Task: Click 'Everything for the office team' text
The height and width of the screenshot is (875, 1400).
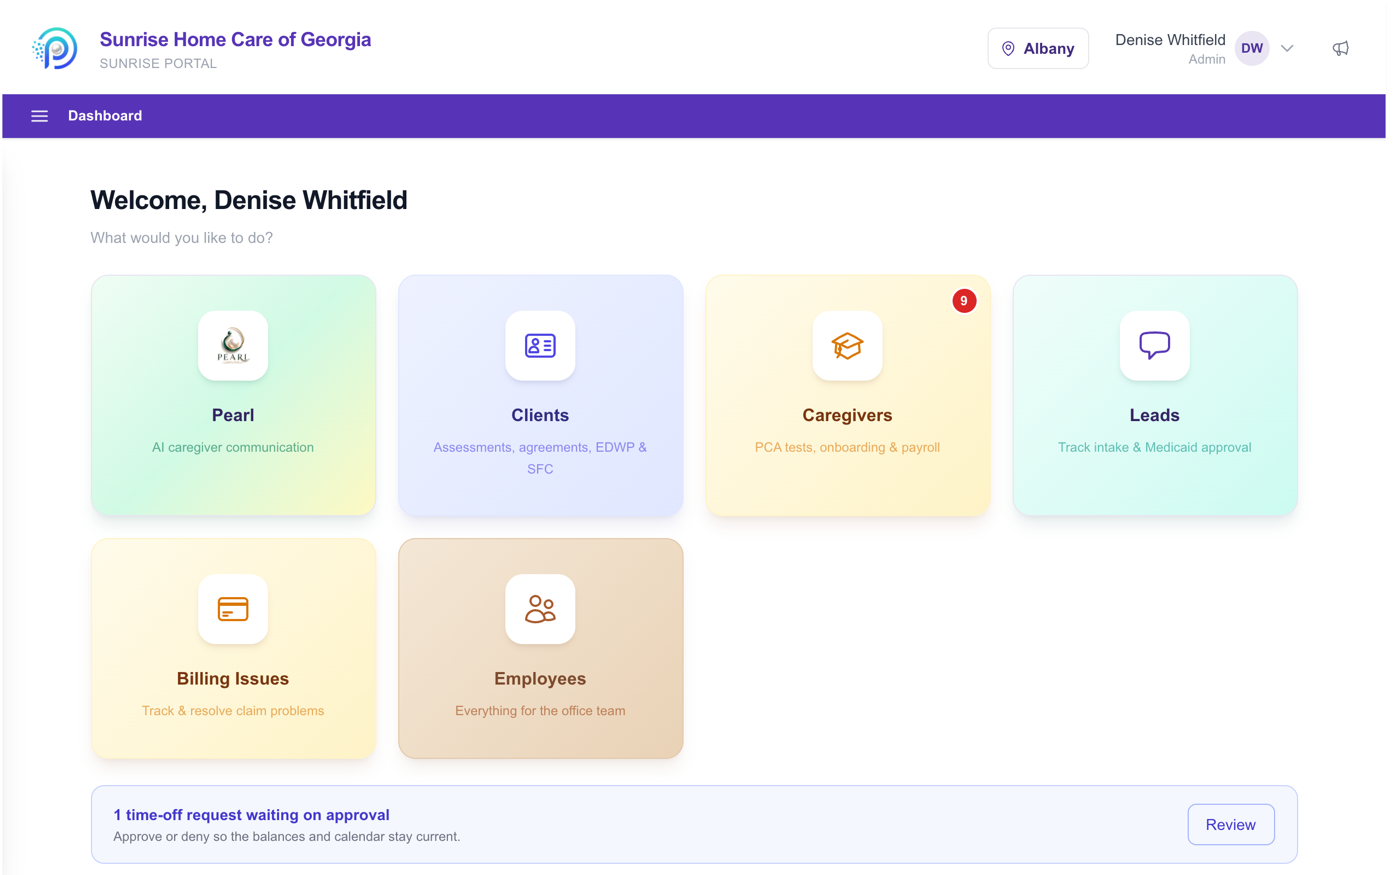Action: point(540,711)
